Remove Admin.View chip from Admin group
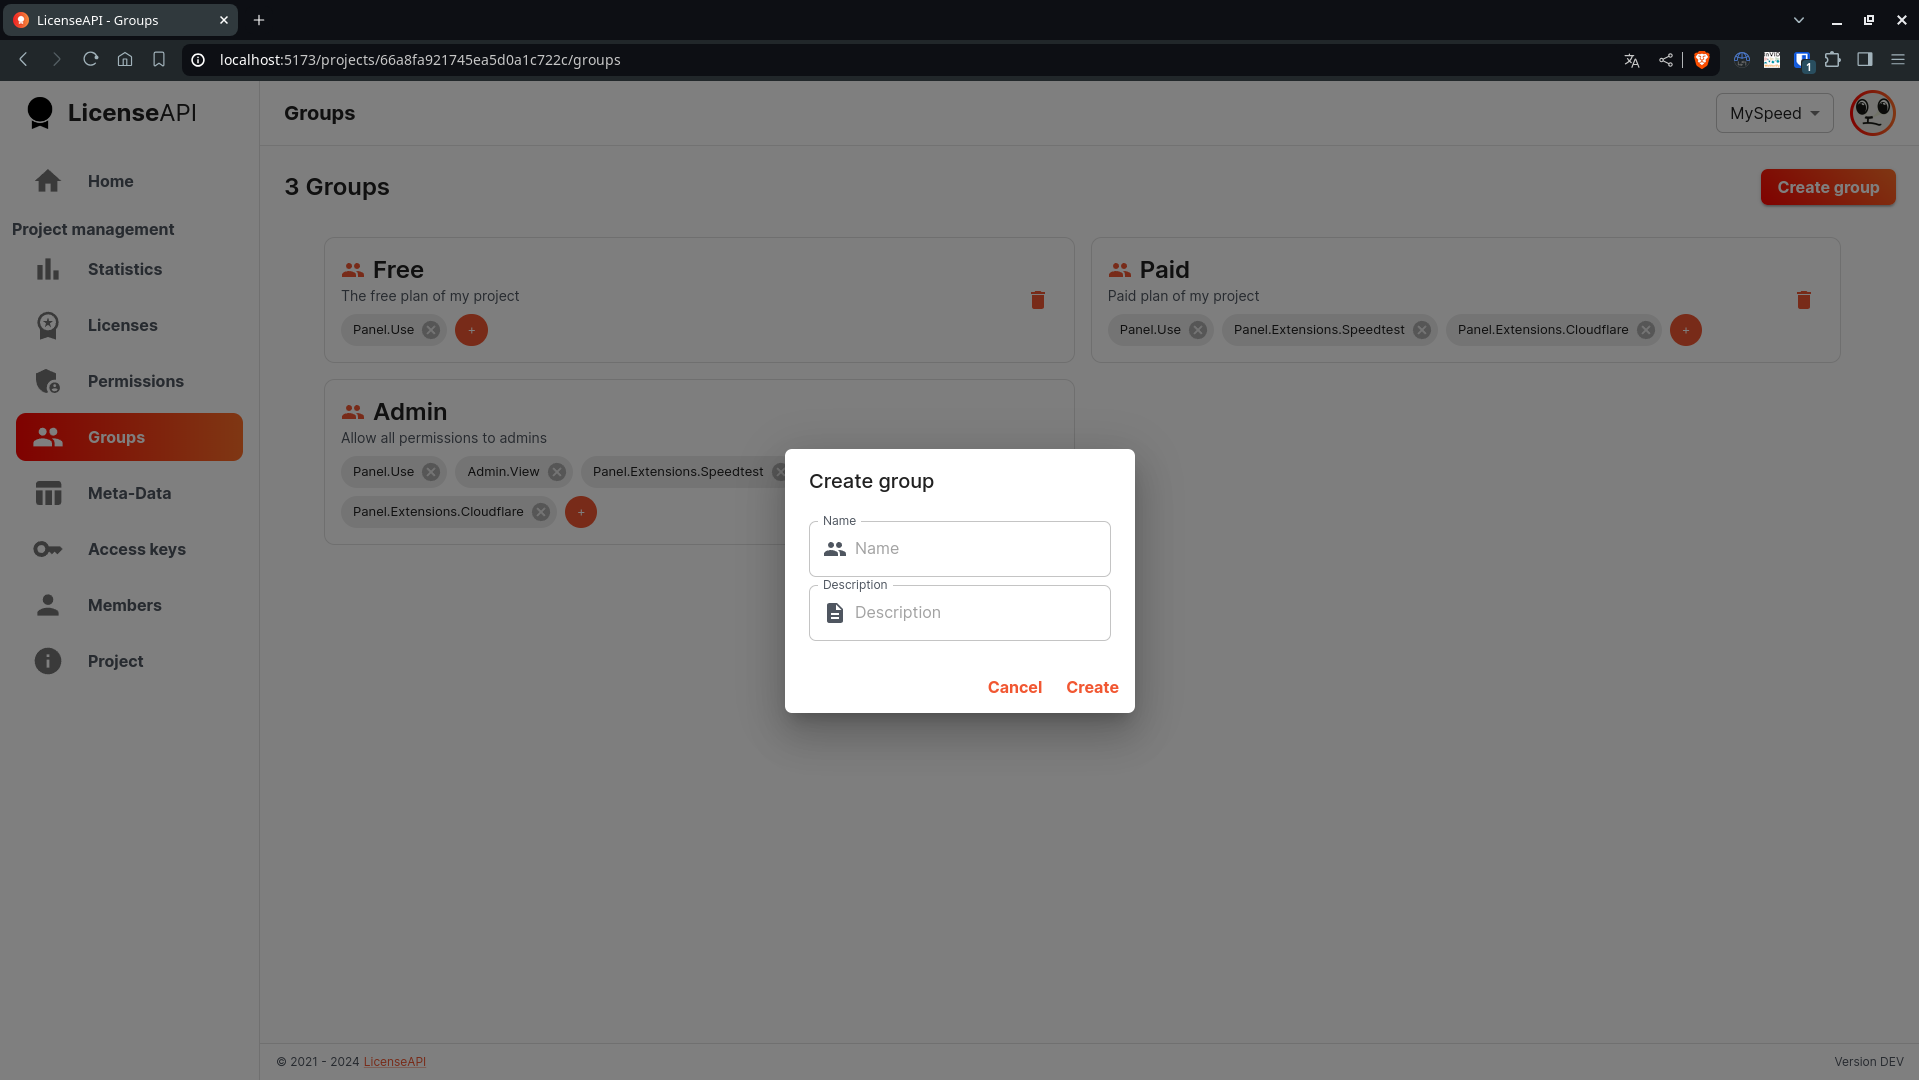The image size is (1919, 1080). point(557,472)
